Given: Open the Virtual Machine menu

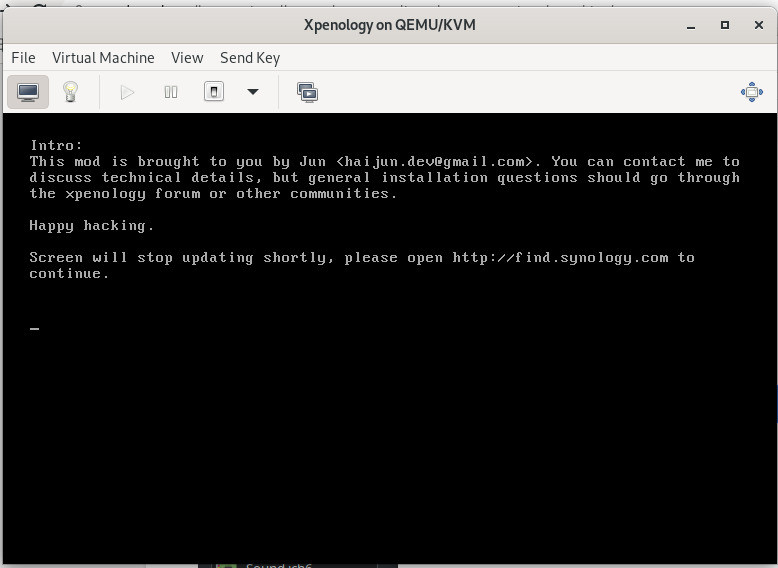Looking at the screenshot, I should coord(103,58).
